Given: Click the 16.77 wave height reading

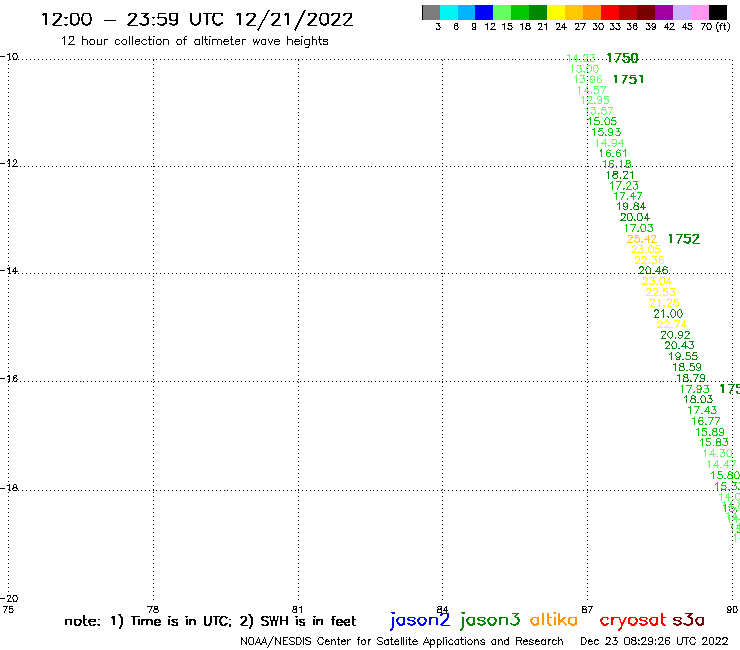Looking at the screenshot, I should pyautogui.click(x=706, y=421).
